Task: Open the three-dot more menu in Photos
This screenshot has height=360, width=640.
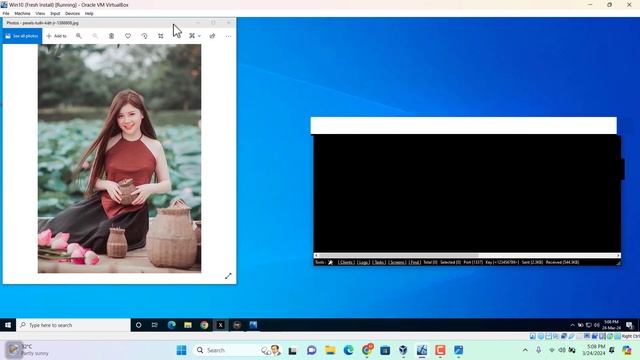Action: click(x=228, y=36)
